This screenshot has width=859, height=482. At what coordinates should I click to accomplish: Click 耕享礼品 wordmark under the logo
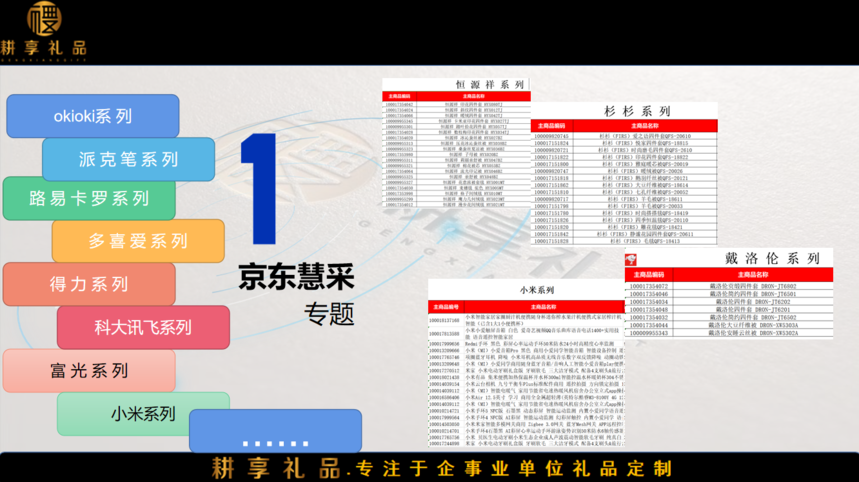43,48
